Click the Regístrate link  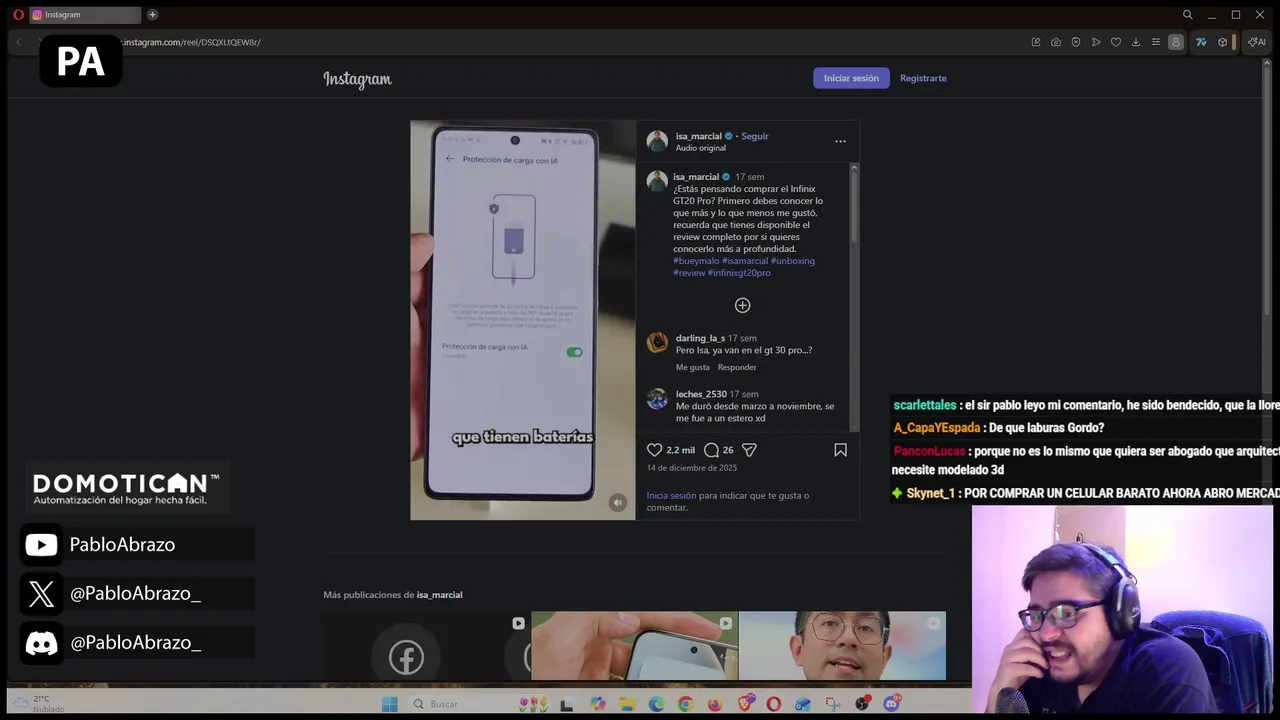pos(923,78)
